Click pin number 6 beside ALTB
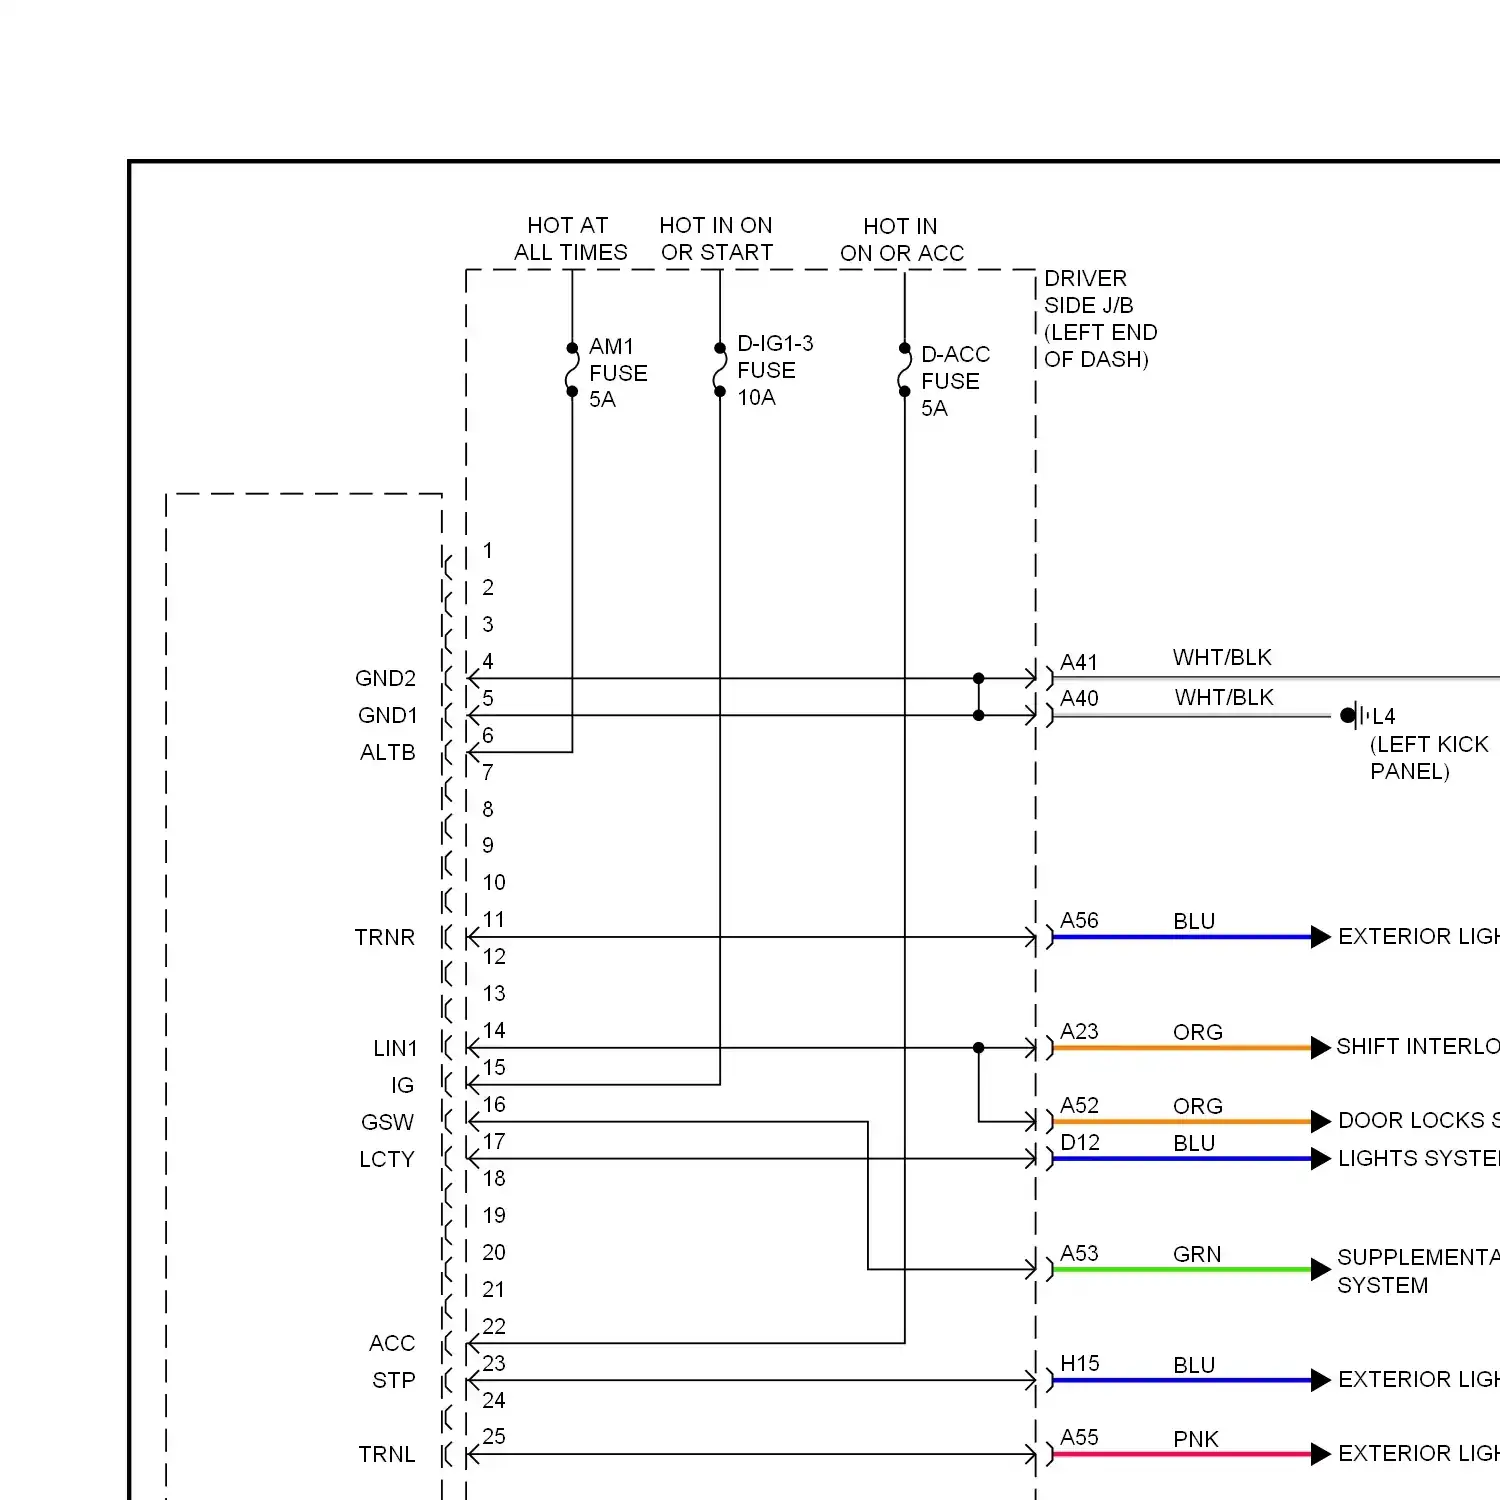The image size is (1500, 1500). coord(488,735)
